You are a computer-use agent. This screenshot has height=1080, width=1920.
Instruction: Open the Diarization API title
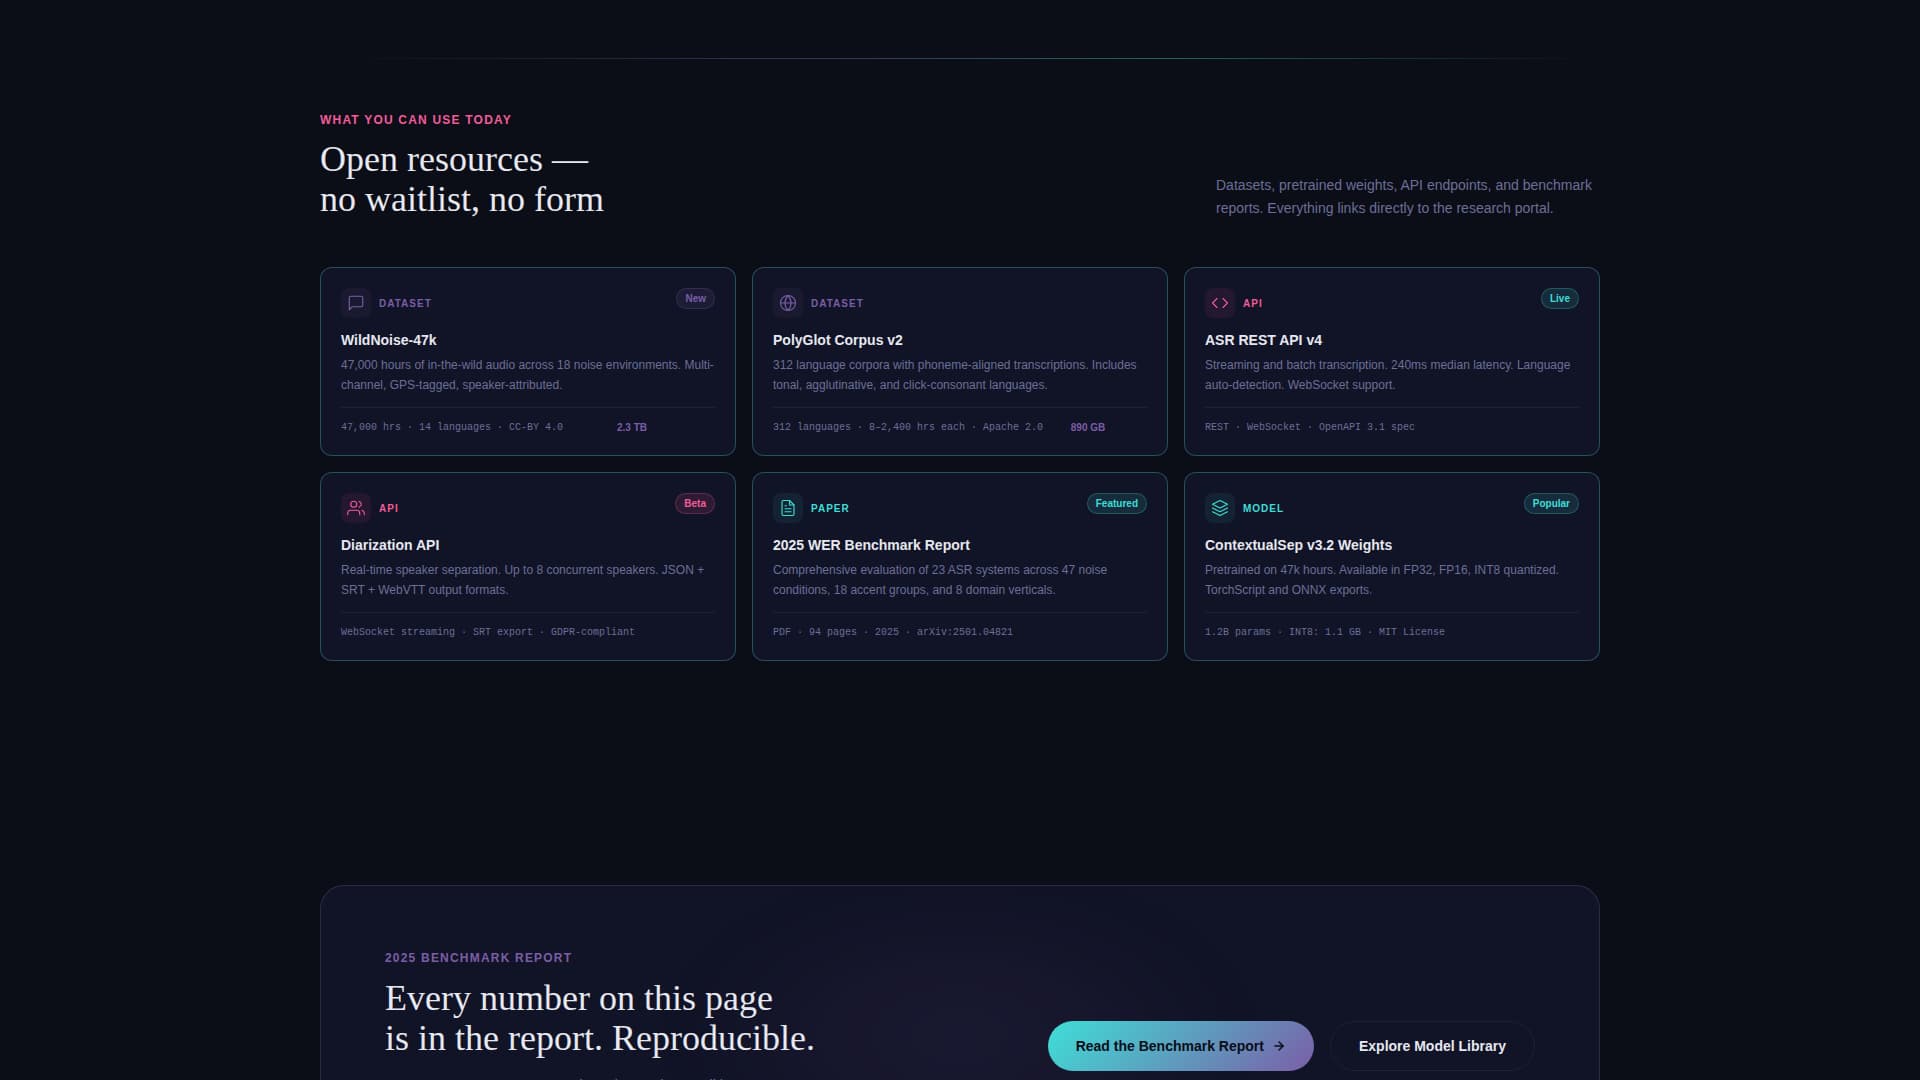[x=390, y=545]
